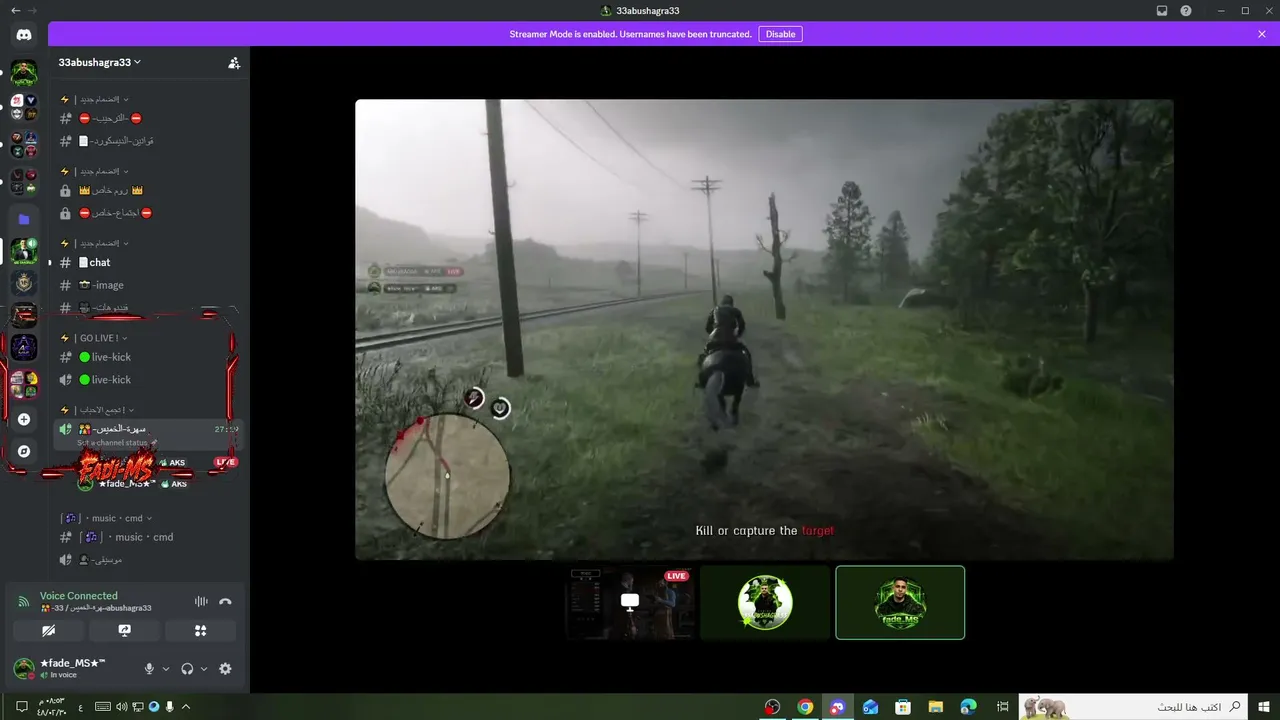Set a channel status for the voice channel

[x=116, y=443]
